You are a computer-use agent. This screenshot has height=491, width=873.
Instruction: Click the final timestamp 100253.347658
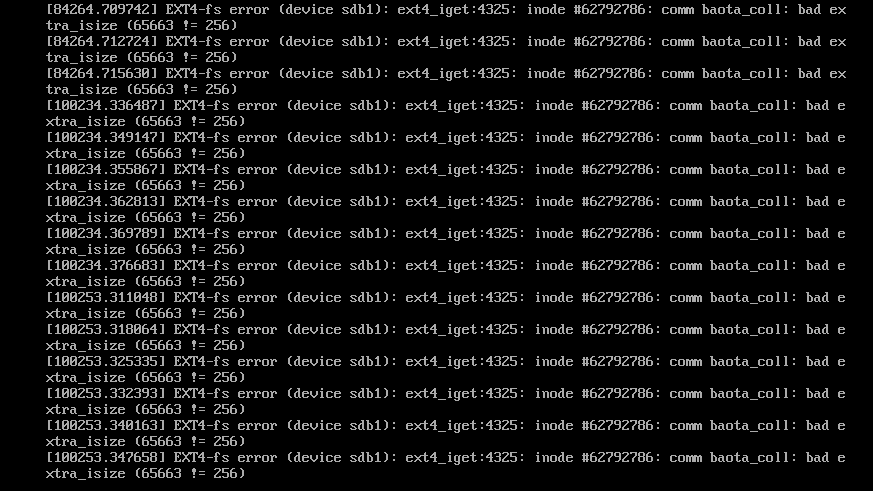tap(106, 458)
